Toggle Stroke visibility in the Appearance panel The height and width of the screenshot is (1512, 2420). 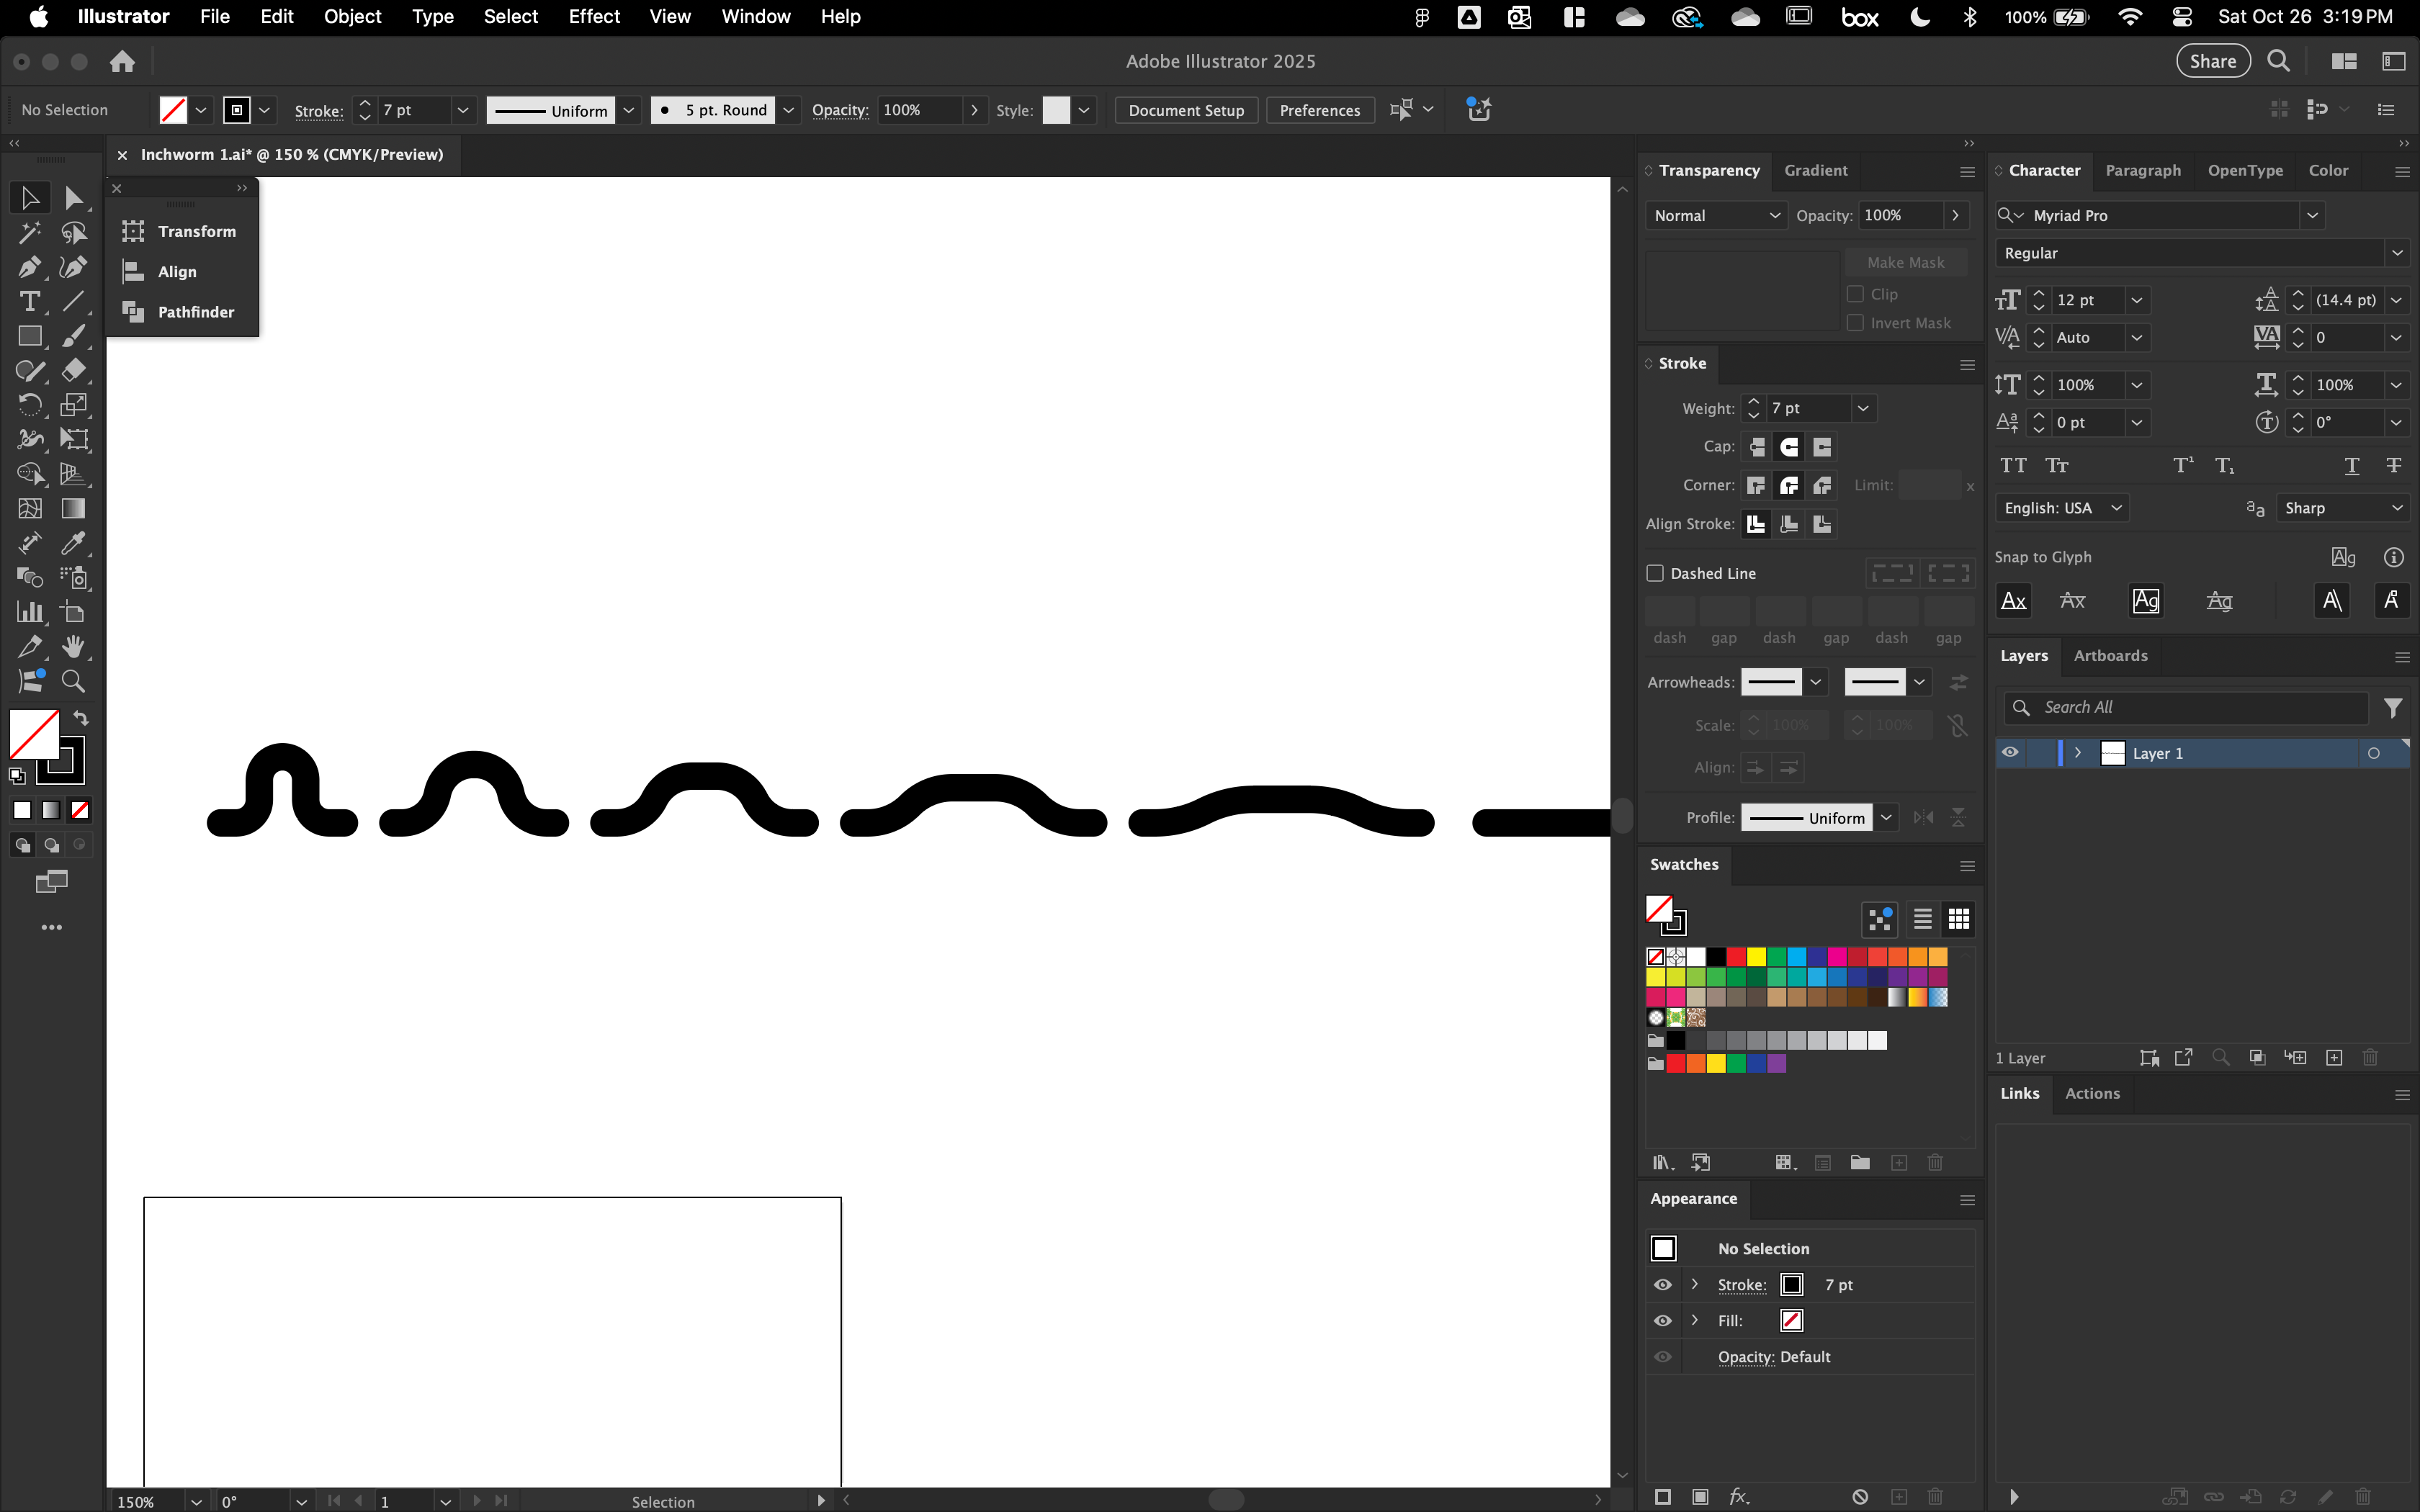(1662, 1285)
